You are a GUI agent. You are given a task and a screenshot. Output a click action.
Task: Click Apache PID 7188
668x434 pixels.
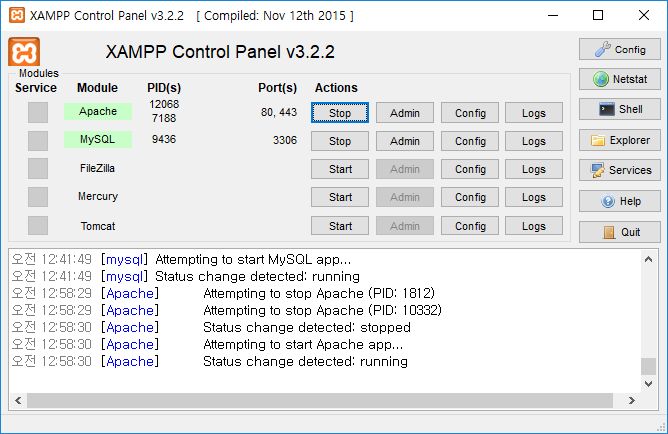tap(164, 118)
